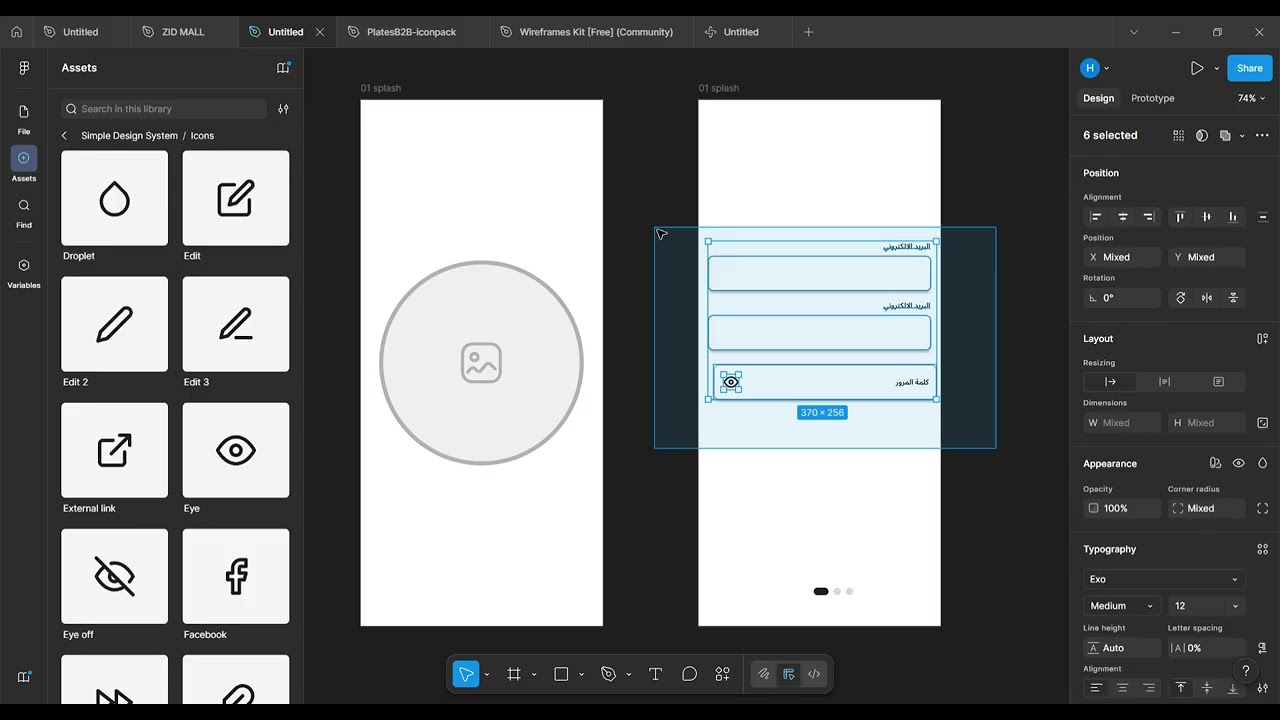This screenshot has height=720, width=1280.
Task: Open the Medium font weight dropdown
Action: pyautogui.click(x=1121, y=606)
